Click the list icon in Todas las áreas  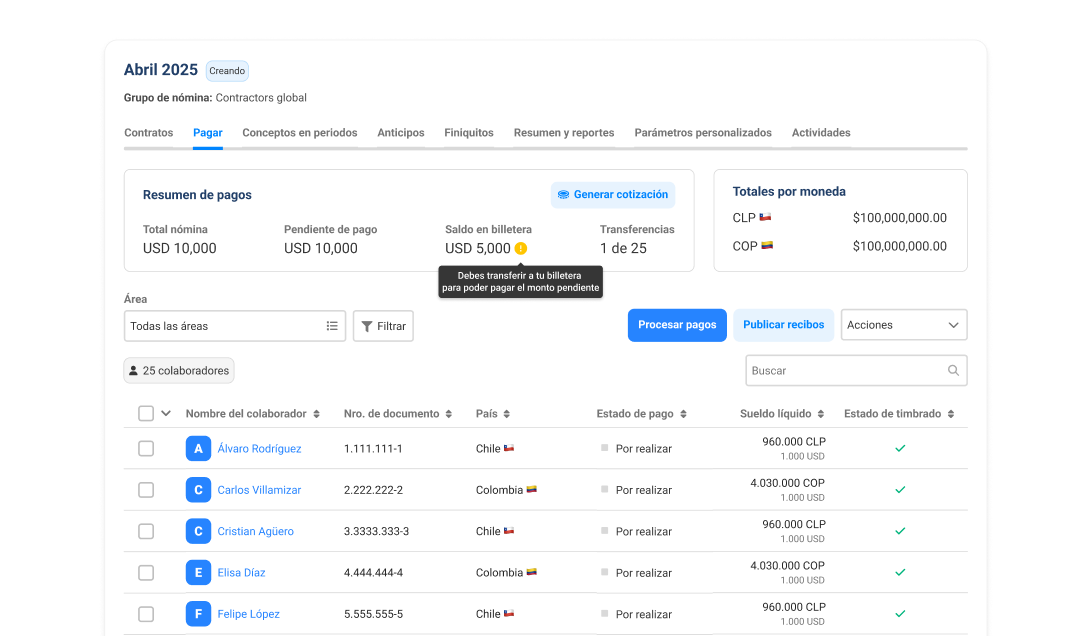(x=332, y=326)
